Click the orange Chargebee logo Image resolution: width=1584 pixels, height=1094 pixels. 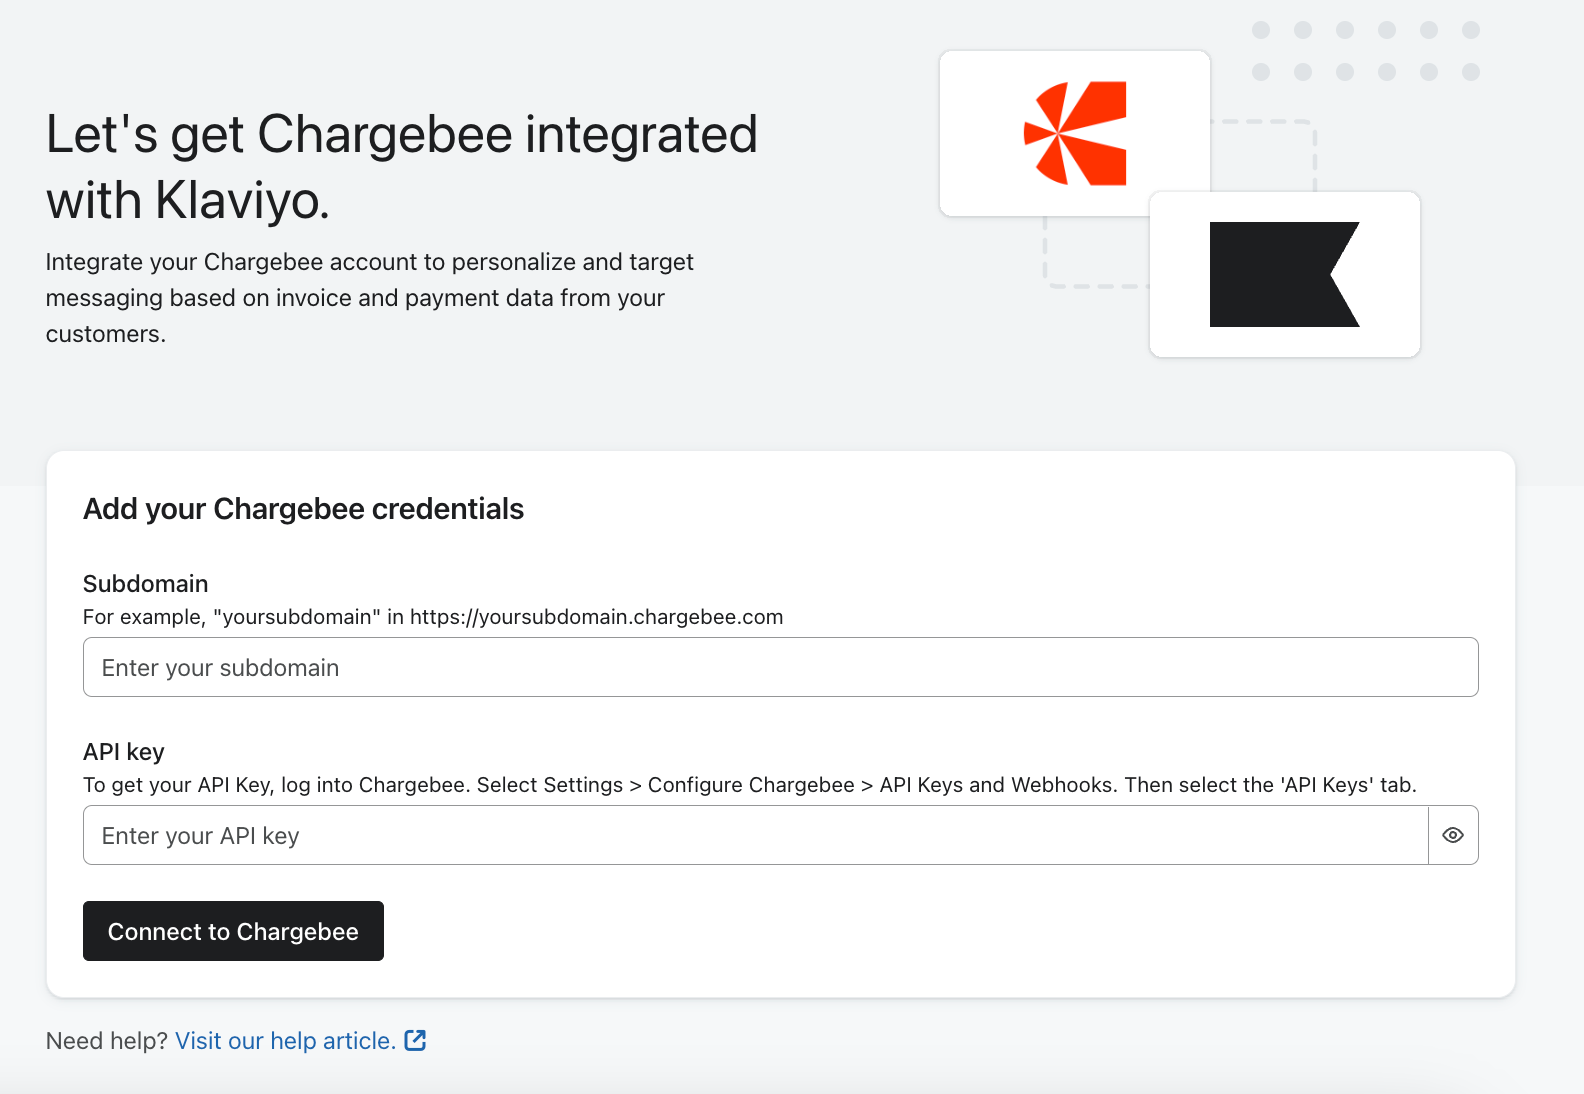click(x=1075, y=133)
